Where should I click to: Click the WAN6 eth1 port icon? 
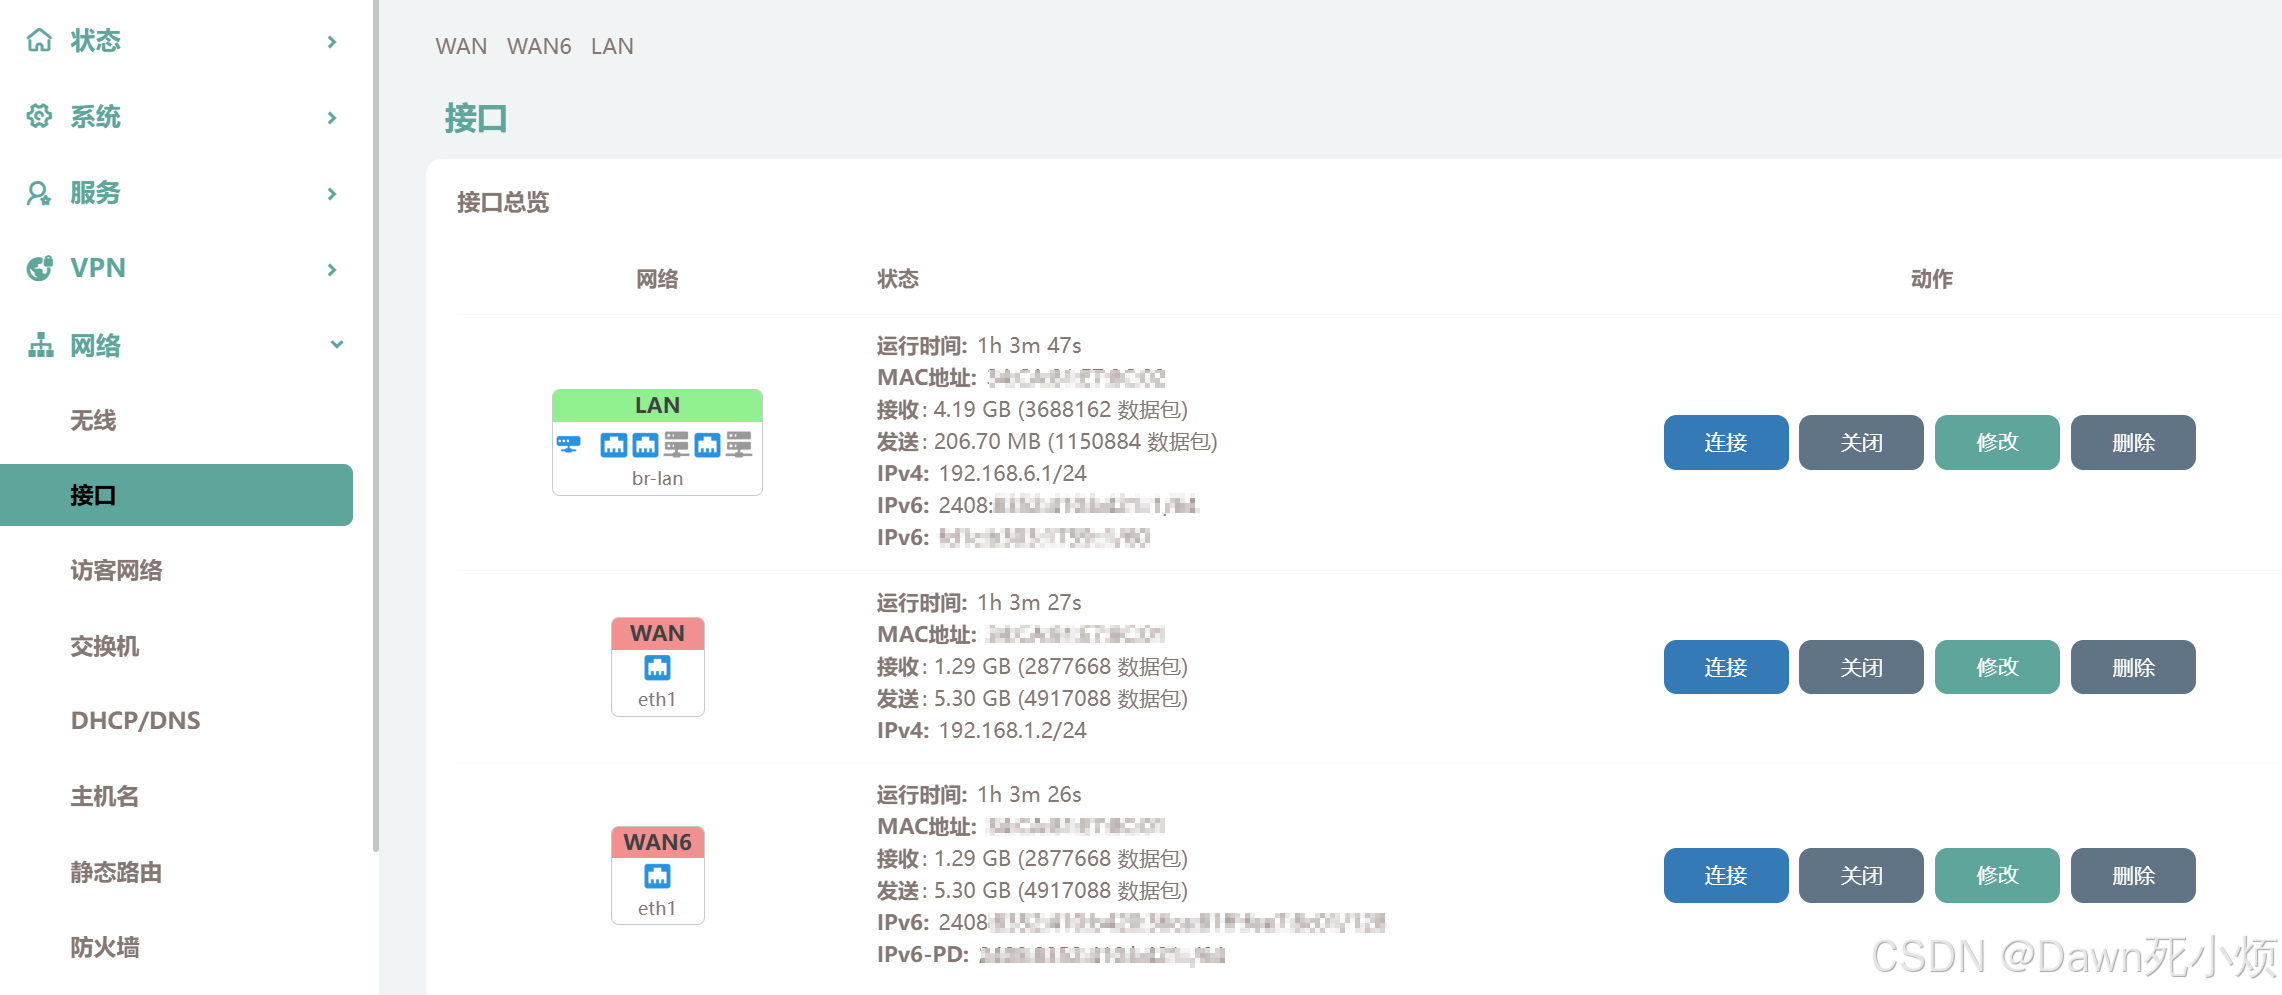click(657, 876)
